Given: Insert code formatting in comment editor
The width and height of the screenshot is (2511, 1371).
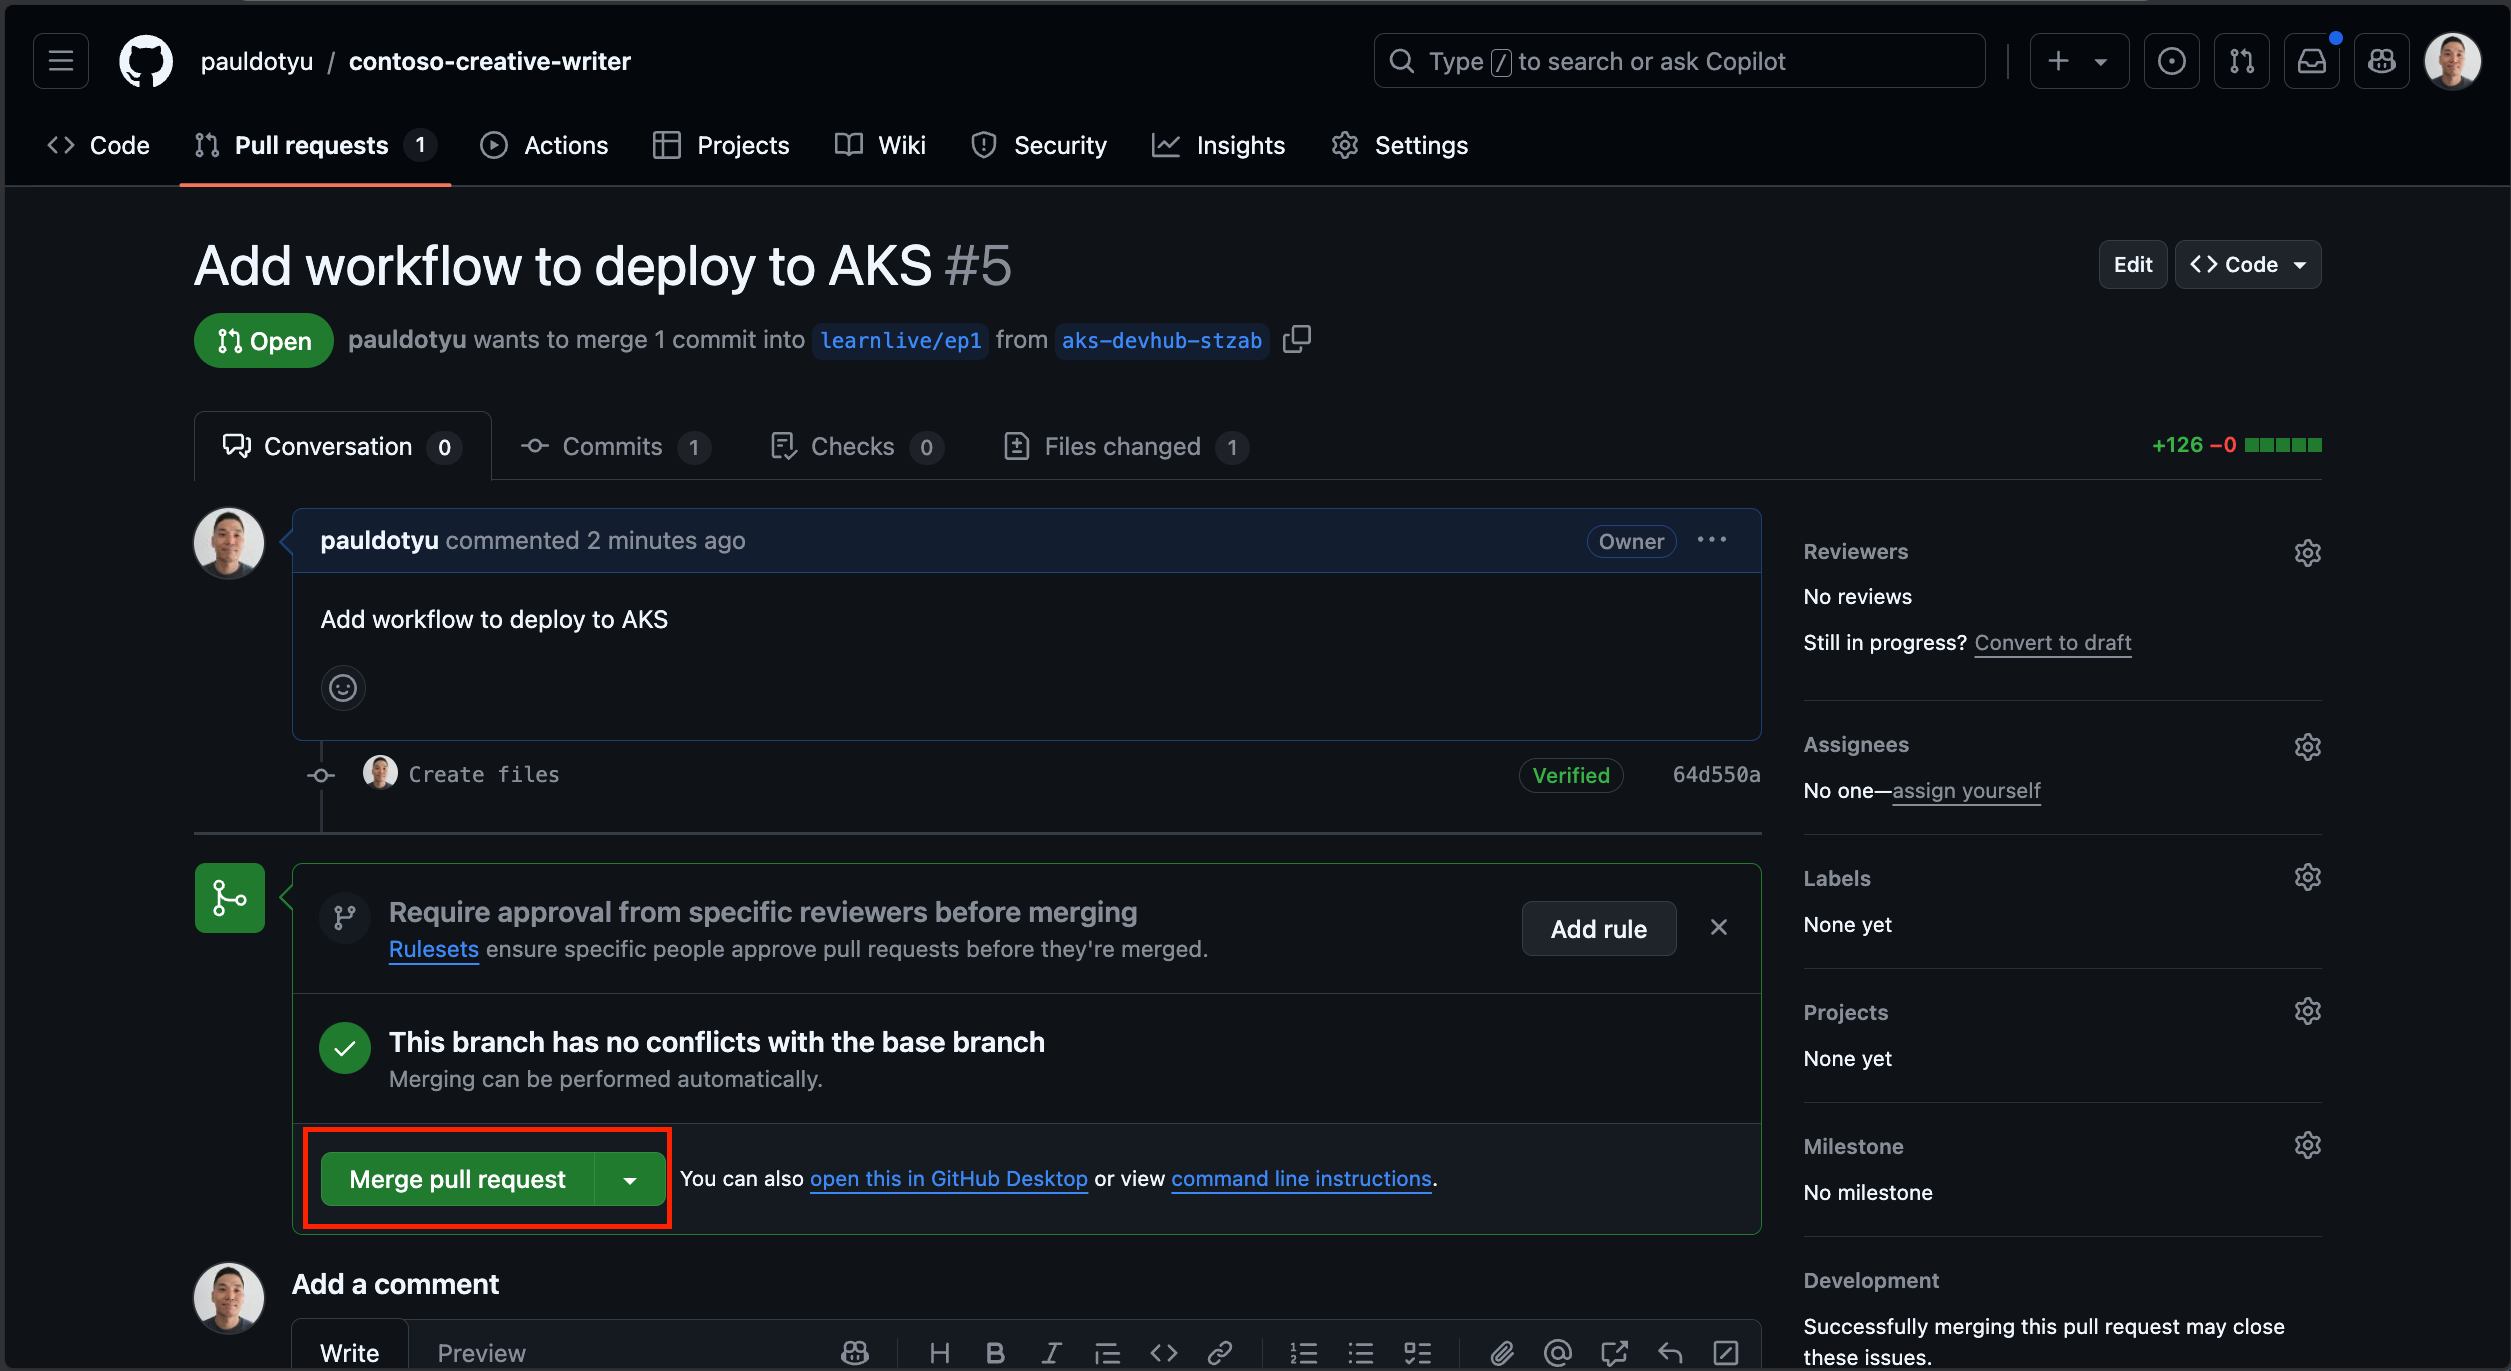Looking at the screenshot, I should pos(1163,1353).
